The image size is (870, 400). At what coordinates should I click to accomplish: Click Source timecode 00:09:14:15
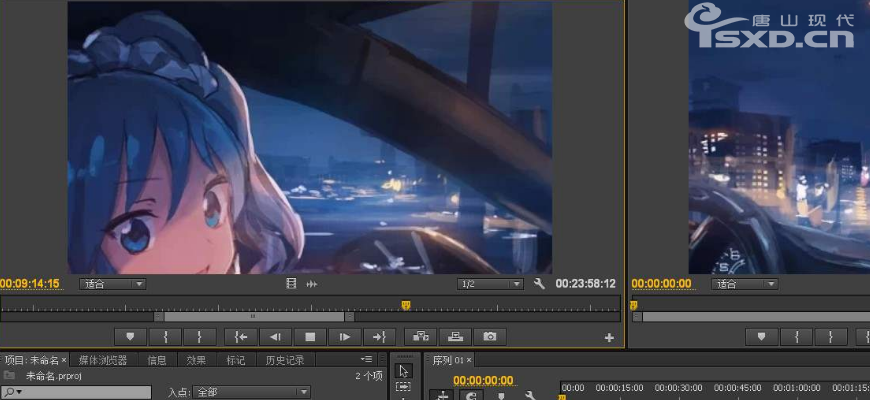click(30, 283)
